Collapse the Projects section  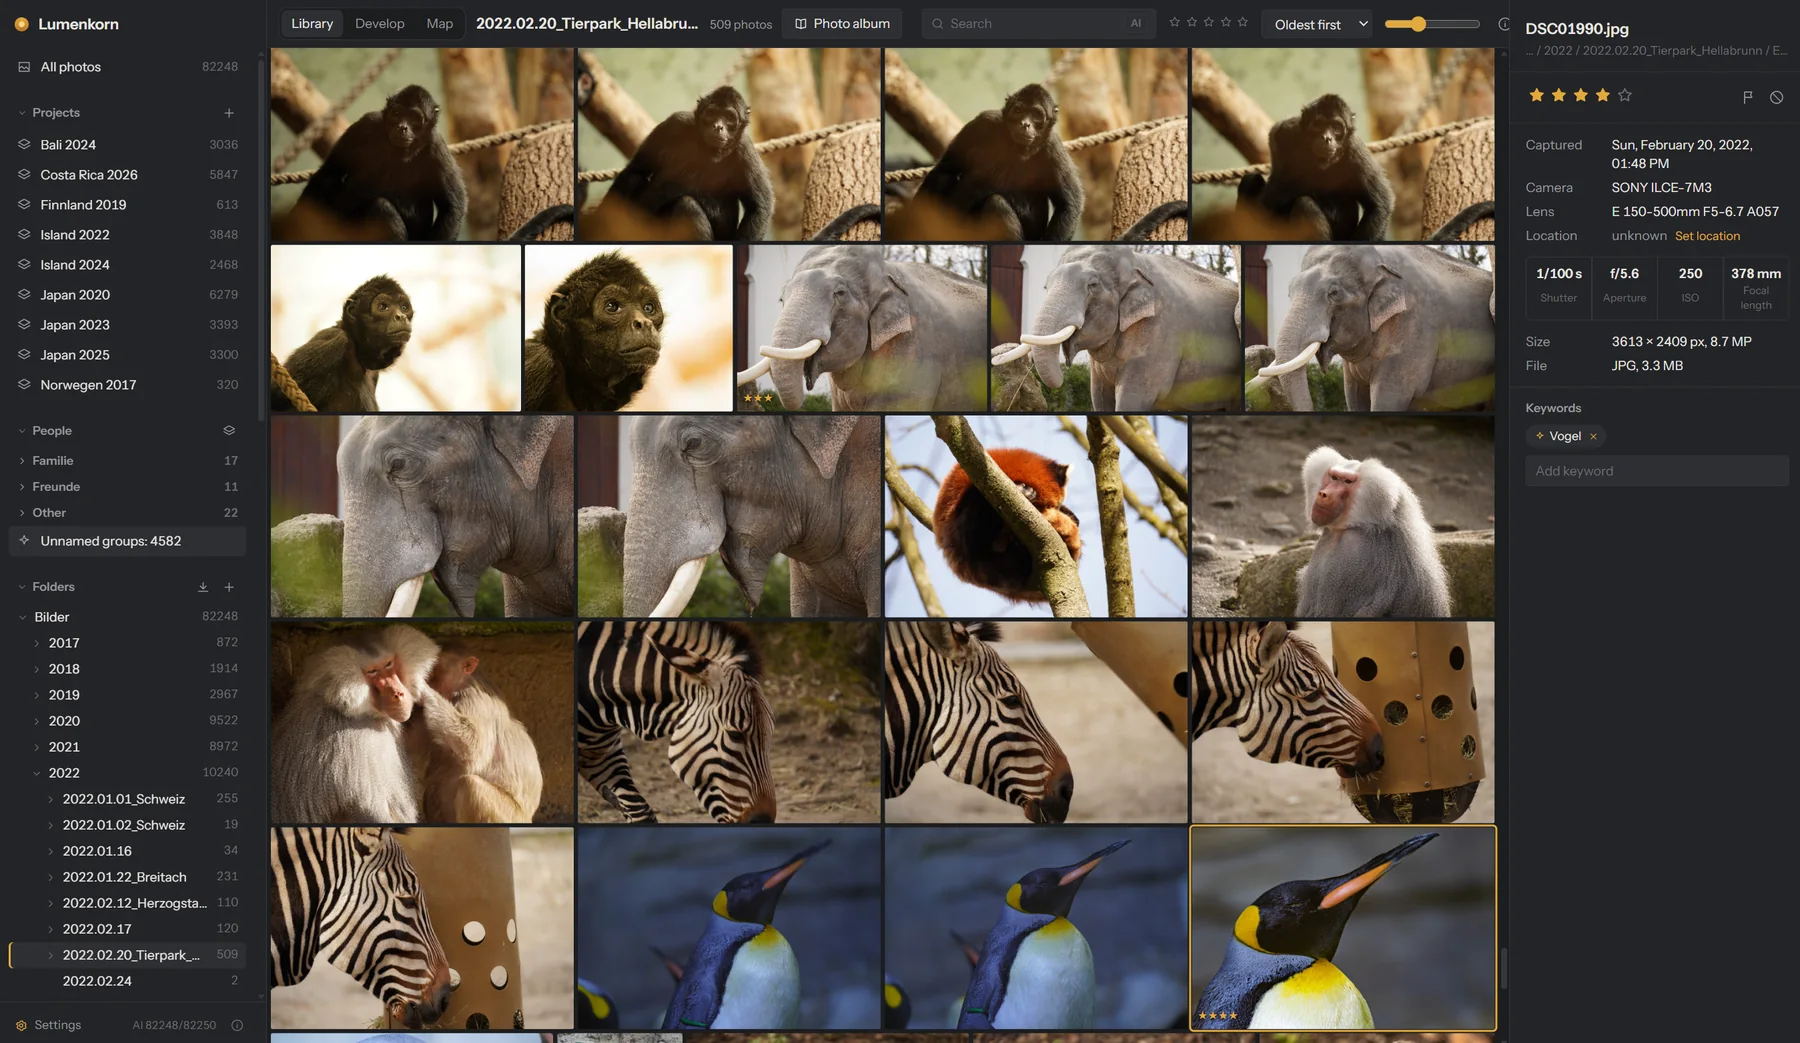[x=22, y=113]
